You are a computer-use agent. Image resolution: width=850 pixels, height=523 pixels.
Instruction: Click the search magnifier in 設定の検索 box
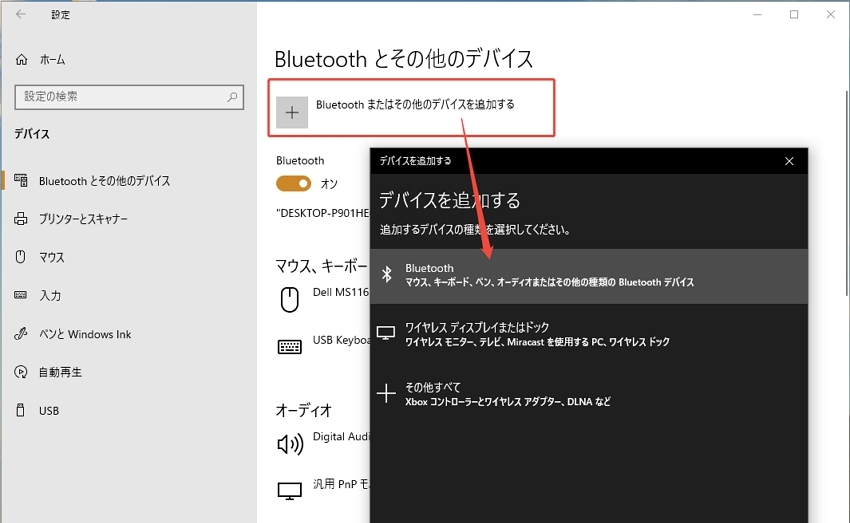coord(232,97)
